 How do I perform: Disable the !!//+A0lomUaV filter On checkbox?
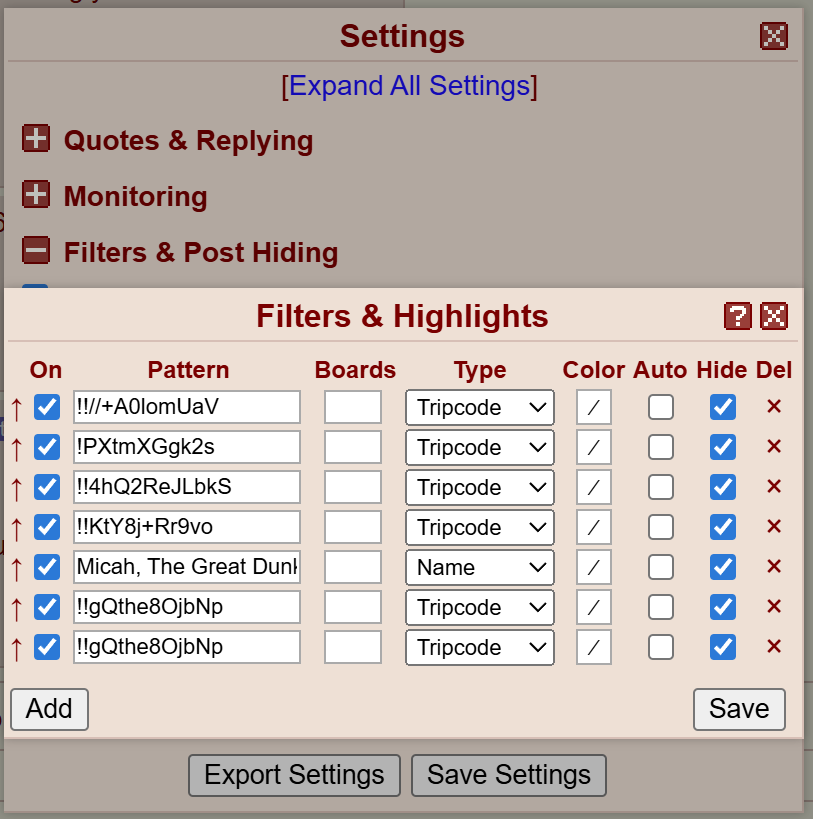click(x=47, y=407)
